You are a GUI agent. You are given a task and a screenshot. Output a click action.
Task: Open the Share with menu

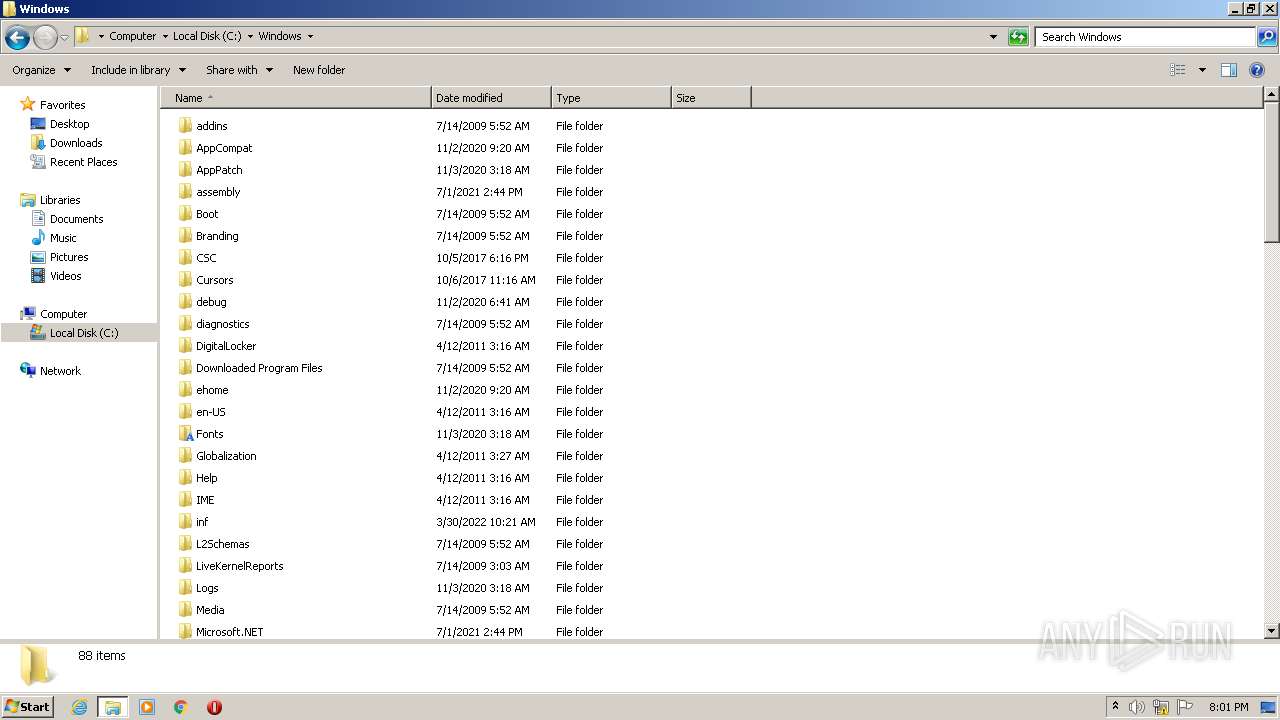(239, 70)
